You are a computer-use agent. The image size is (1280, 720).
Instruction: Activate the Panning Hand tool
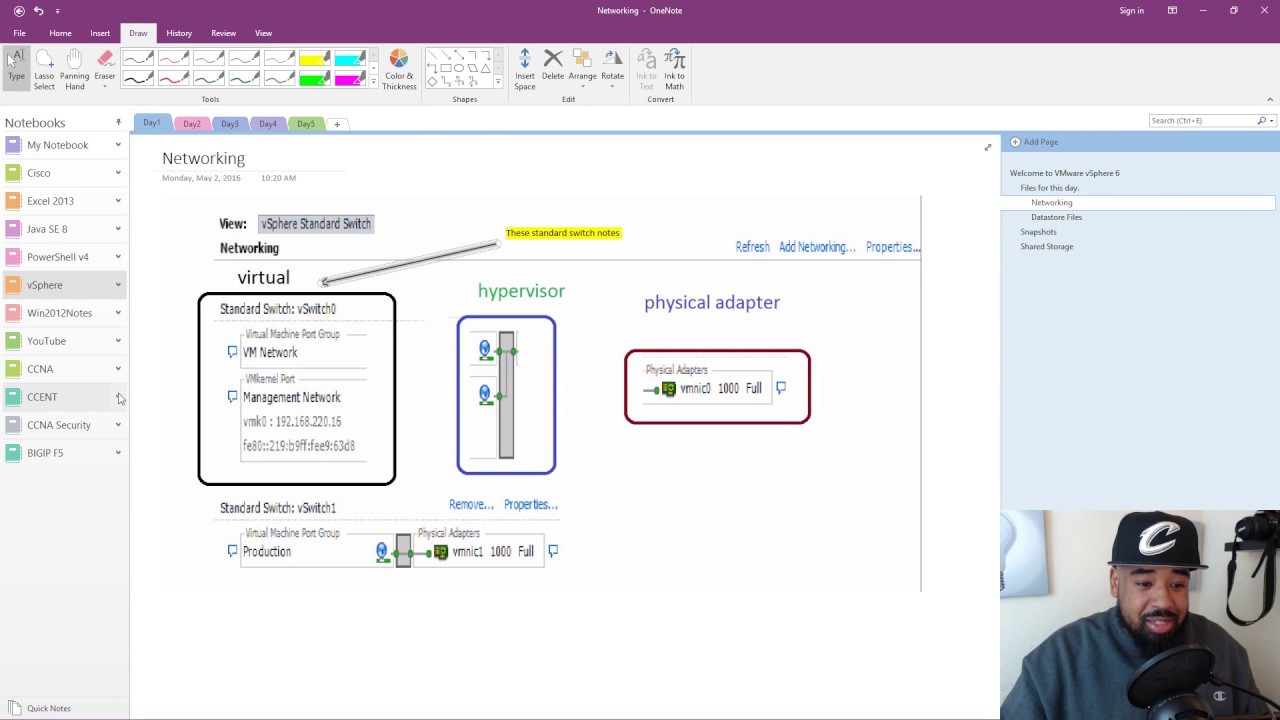(x=74, y=70)
